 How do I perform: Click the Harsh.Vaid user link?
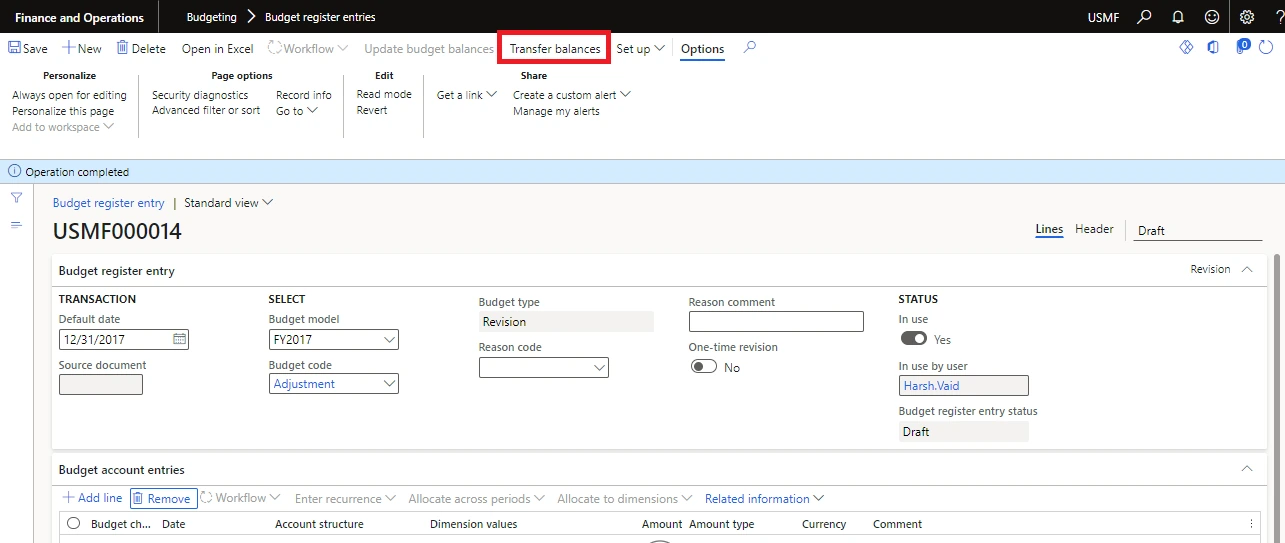930,385
